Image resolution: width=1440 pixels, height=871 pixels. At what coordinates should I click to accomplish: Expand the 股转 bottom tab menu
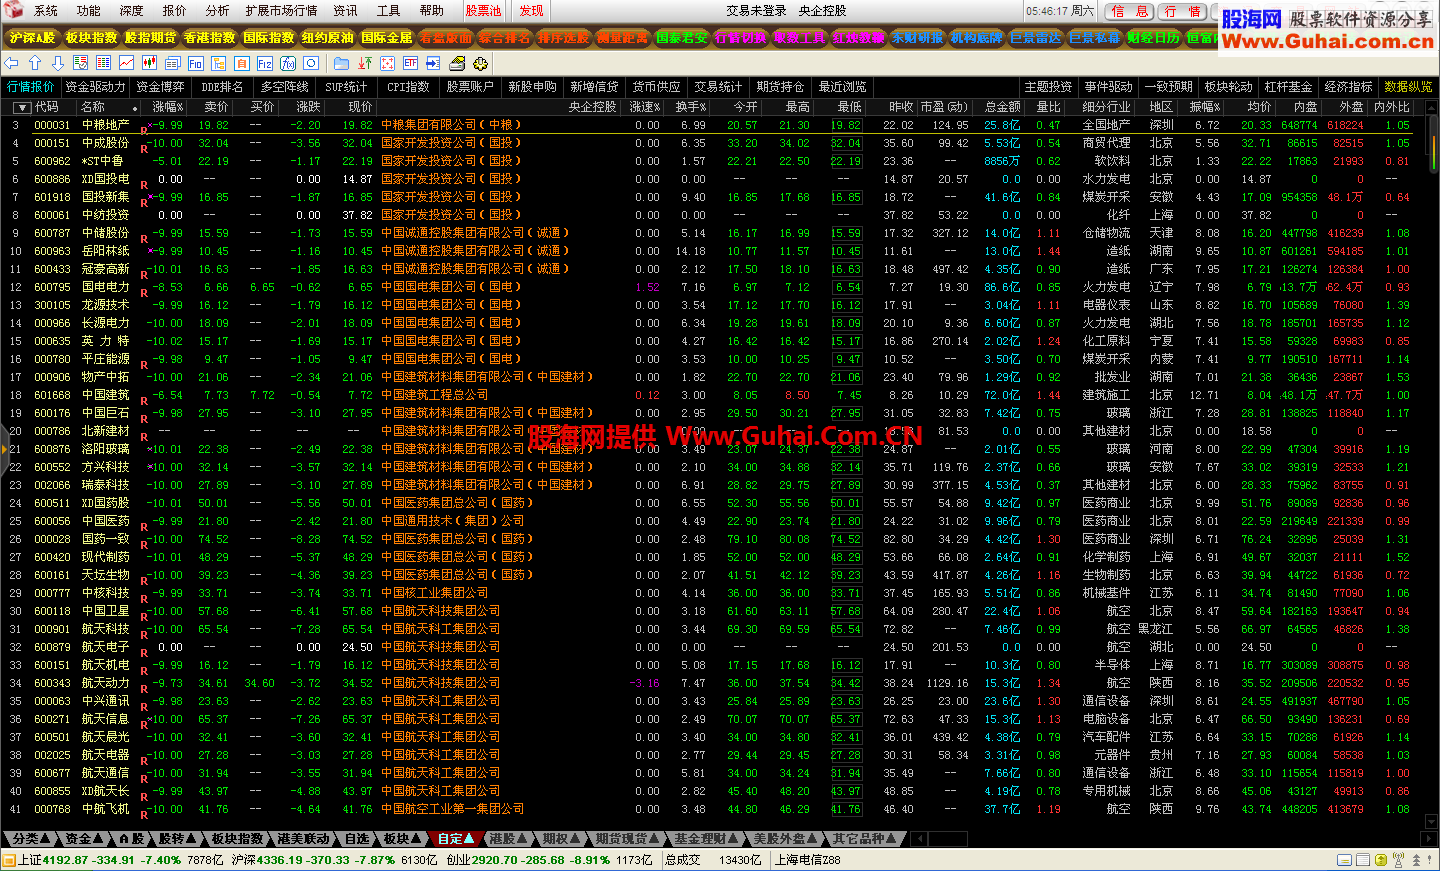(x=178, y=839)
